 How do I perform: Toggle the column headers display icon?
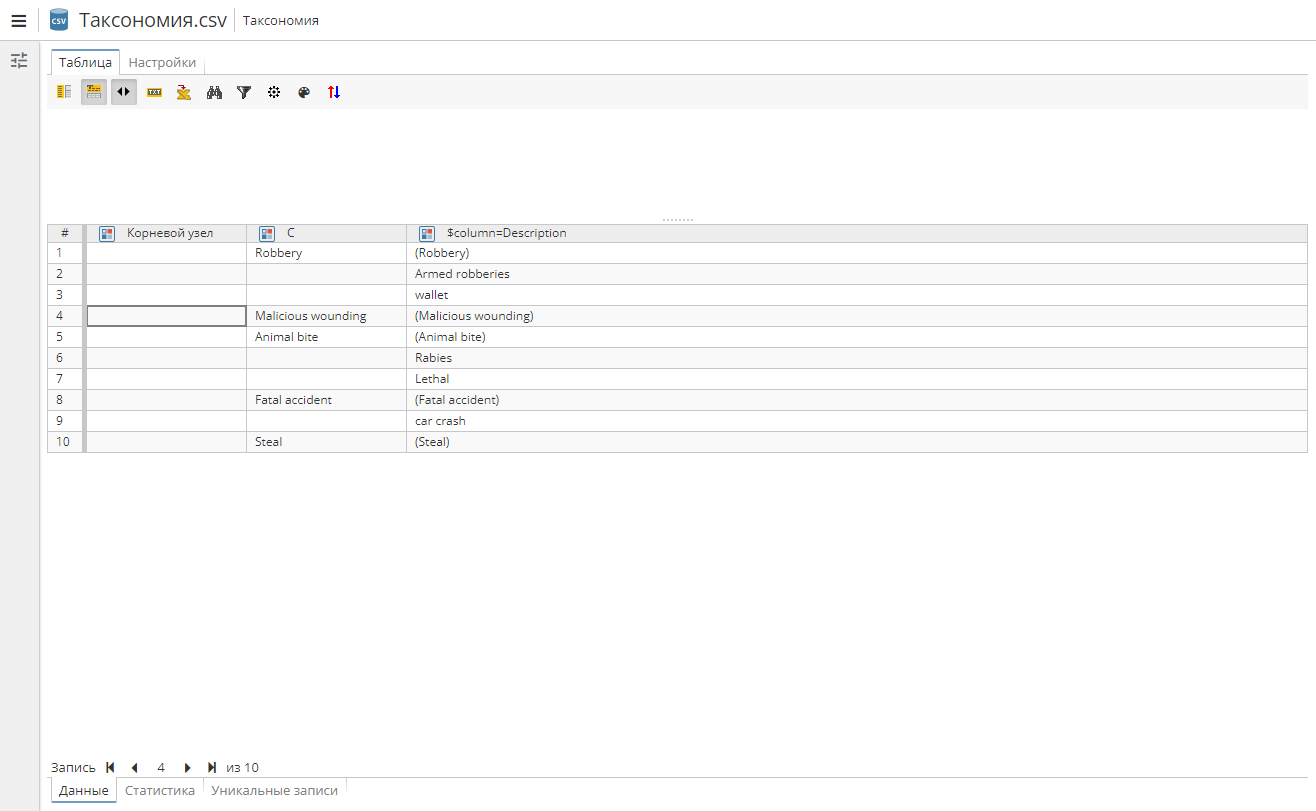tap(94, 92)
